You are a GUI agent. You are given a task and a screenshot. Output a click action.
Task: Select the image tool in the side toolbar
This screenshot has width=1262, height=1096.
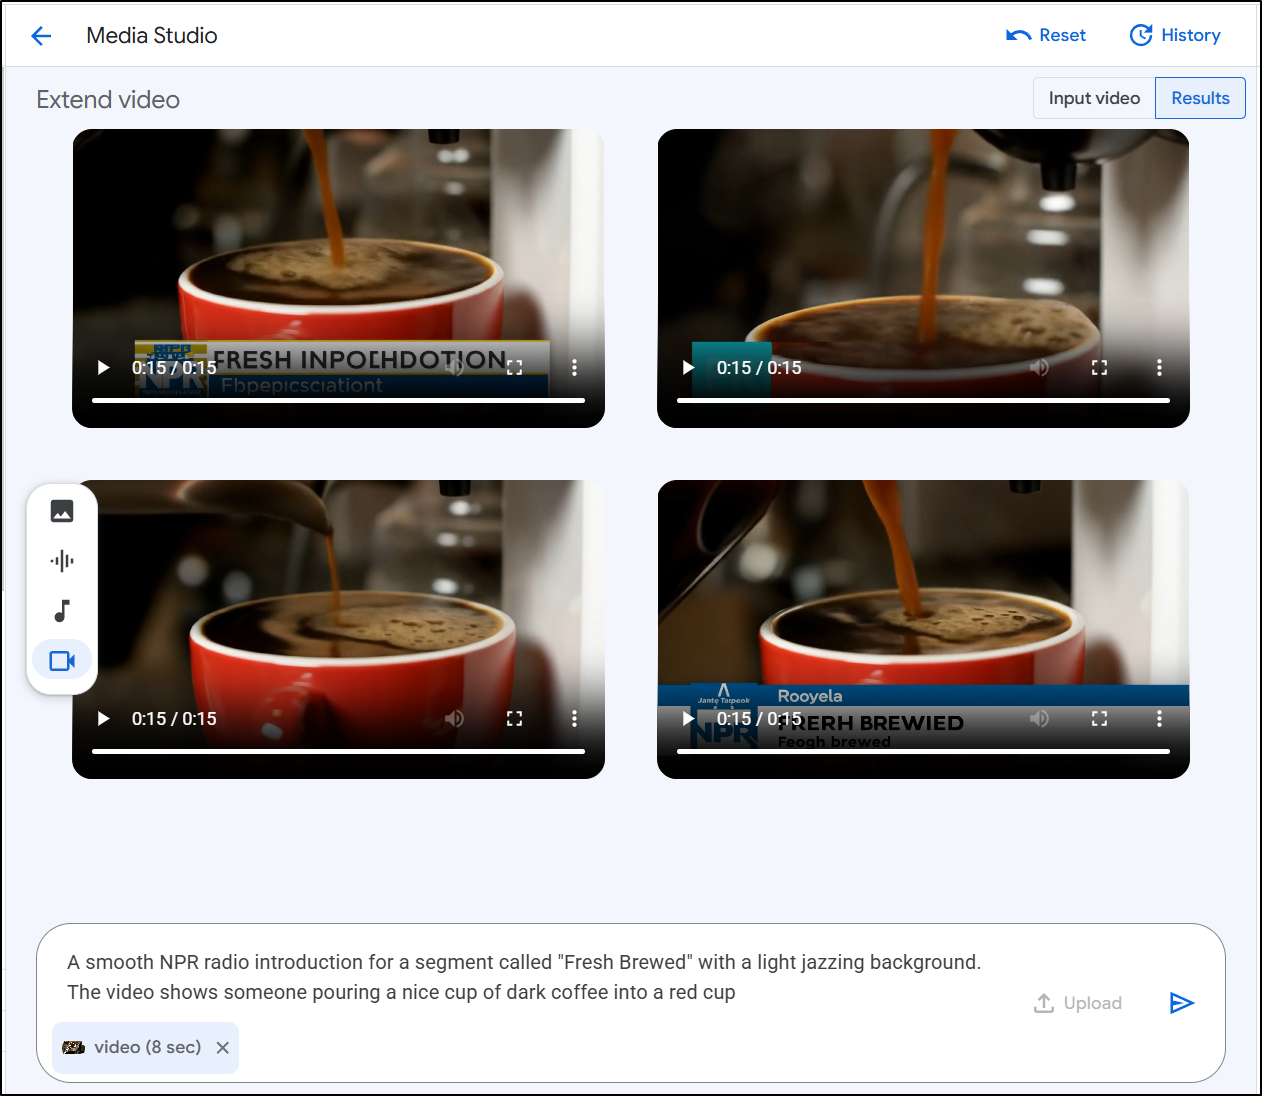62,511
